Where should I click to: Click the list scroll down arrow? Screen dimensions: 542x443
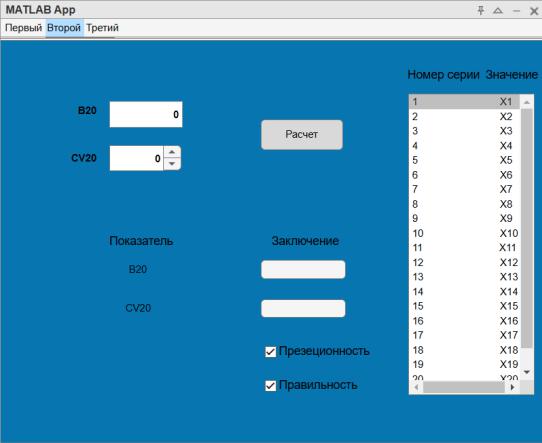pos(527,372)
